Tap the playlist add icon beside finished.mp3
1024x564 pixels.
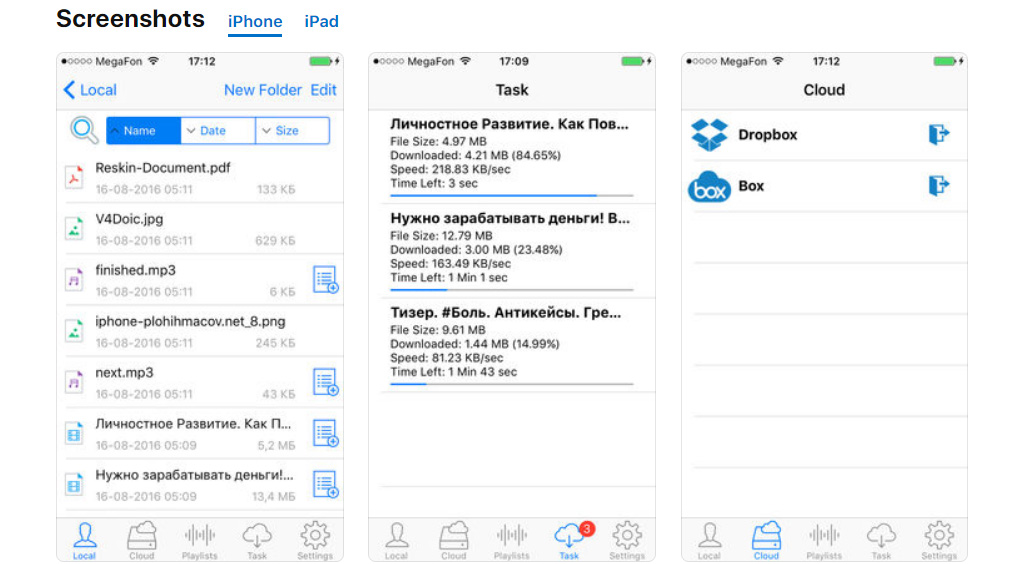pos(325,280)
